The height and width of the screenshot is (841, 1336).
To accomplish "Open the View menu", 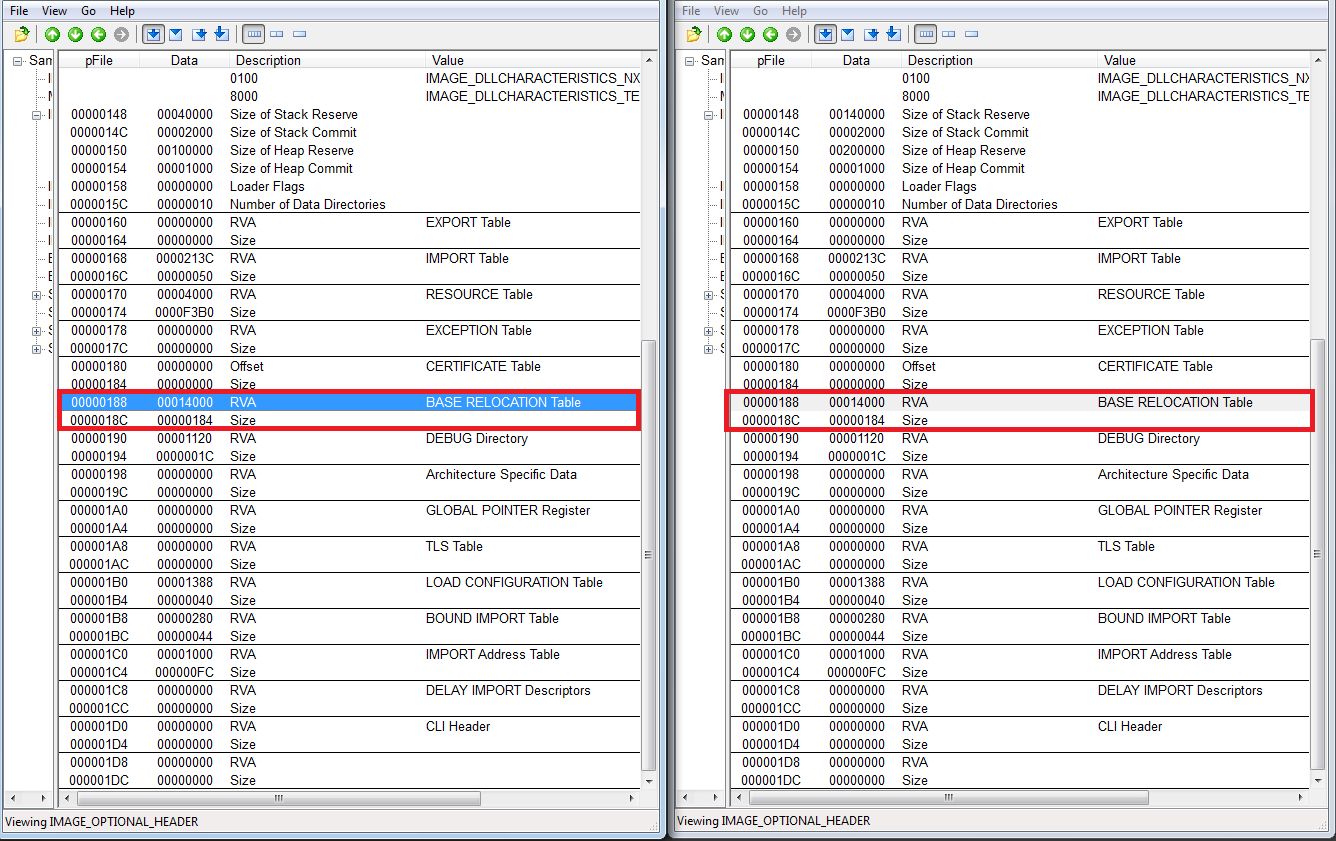I will pyautogui.click(x=54, y=11).
